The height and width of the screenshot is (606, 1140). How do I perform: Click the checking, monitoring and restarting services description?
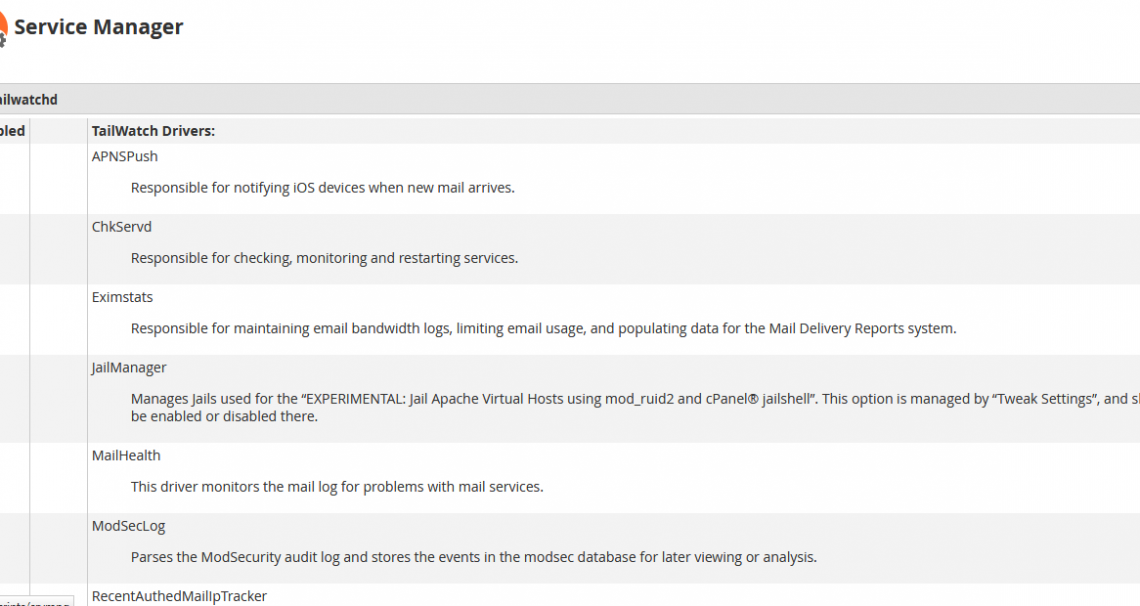(324, 258)
